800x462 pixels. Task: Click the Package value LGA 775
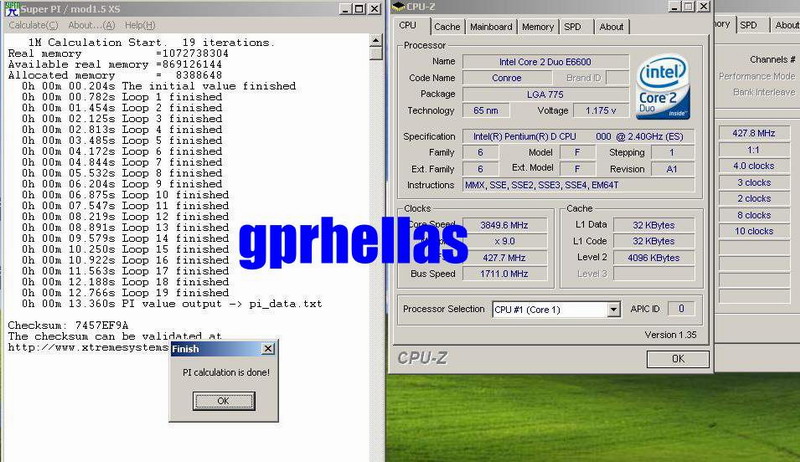[545, 94]
